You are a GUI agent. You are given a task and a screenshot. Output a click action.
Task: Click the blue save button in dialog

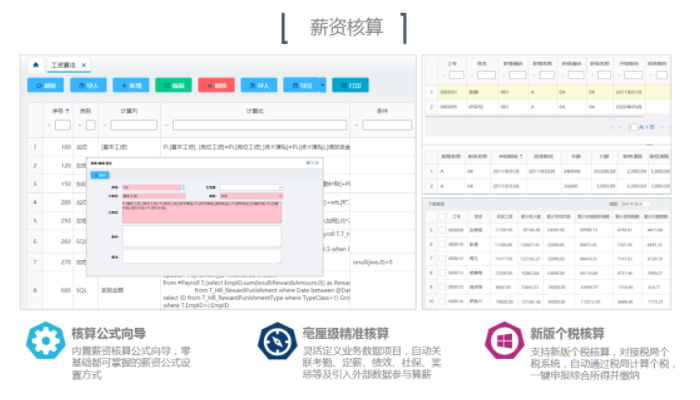pyautogui.click(x=101, y=174)
